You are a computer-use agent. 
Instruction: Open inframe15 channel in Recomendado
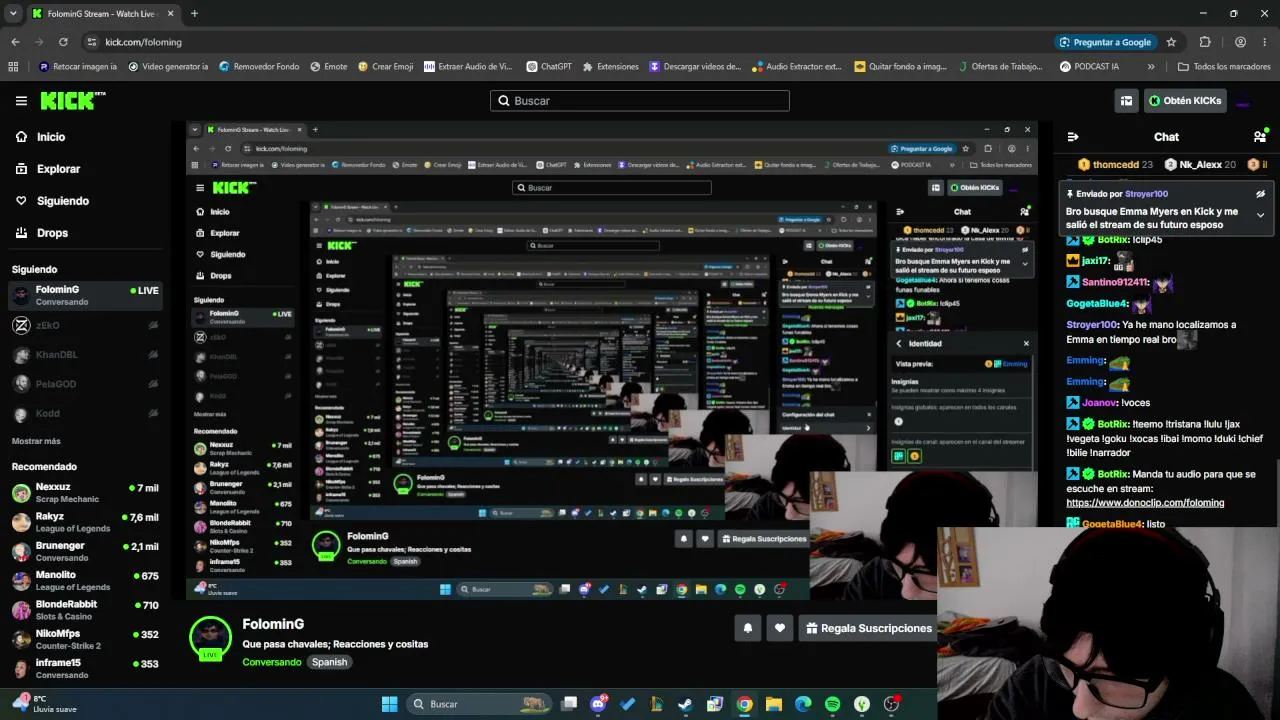[84, 668]
